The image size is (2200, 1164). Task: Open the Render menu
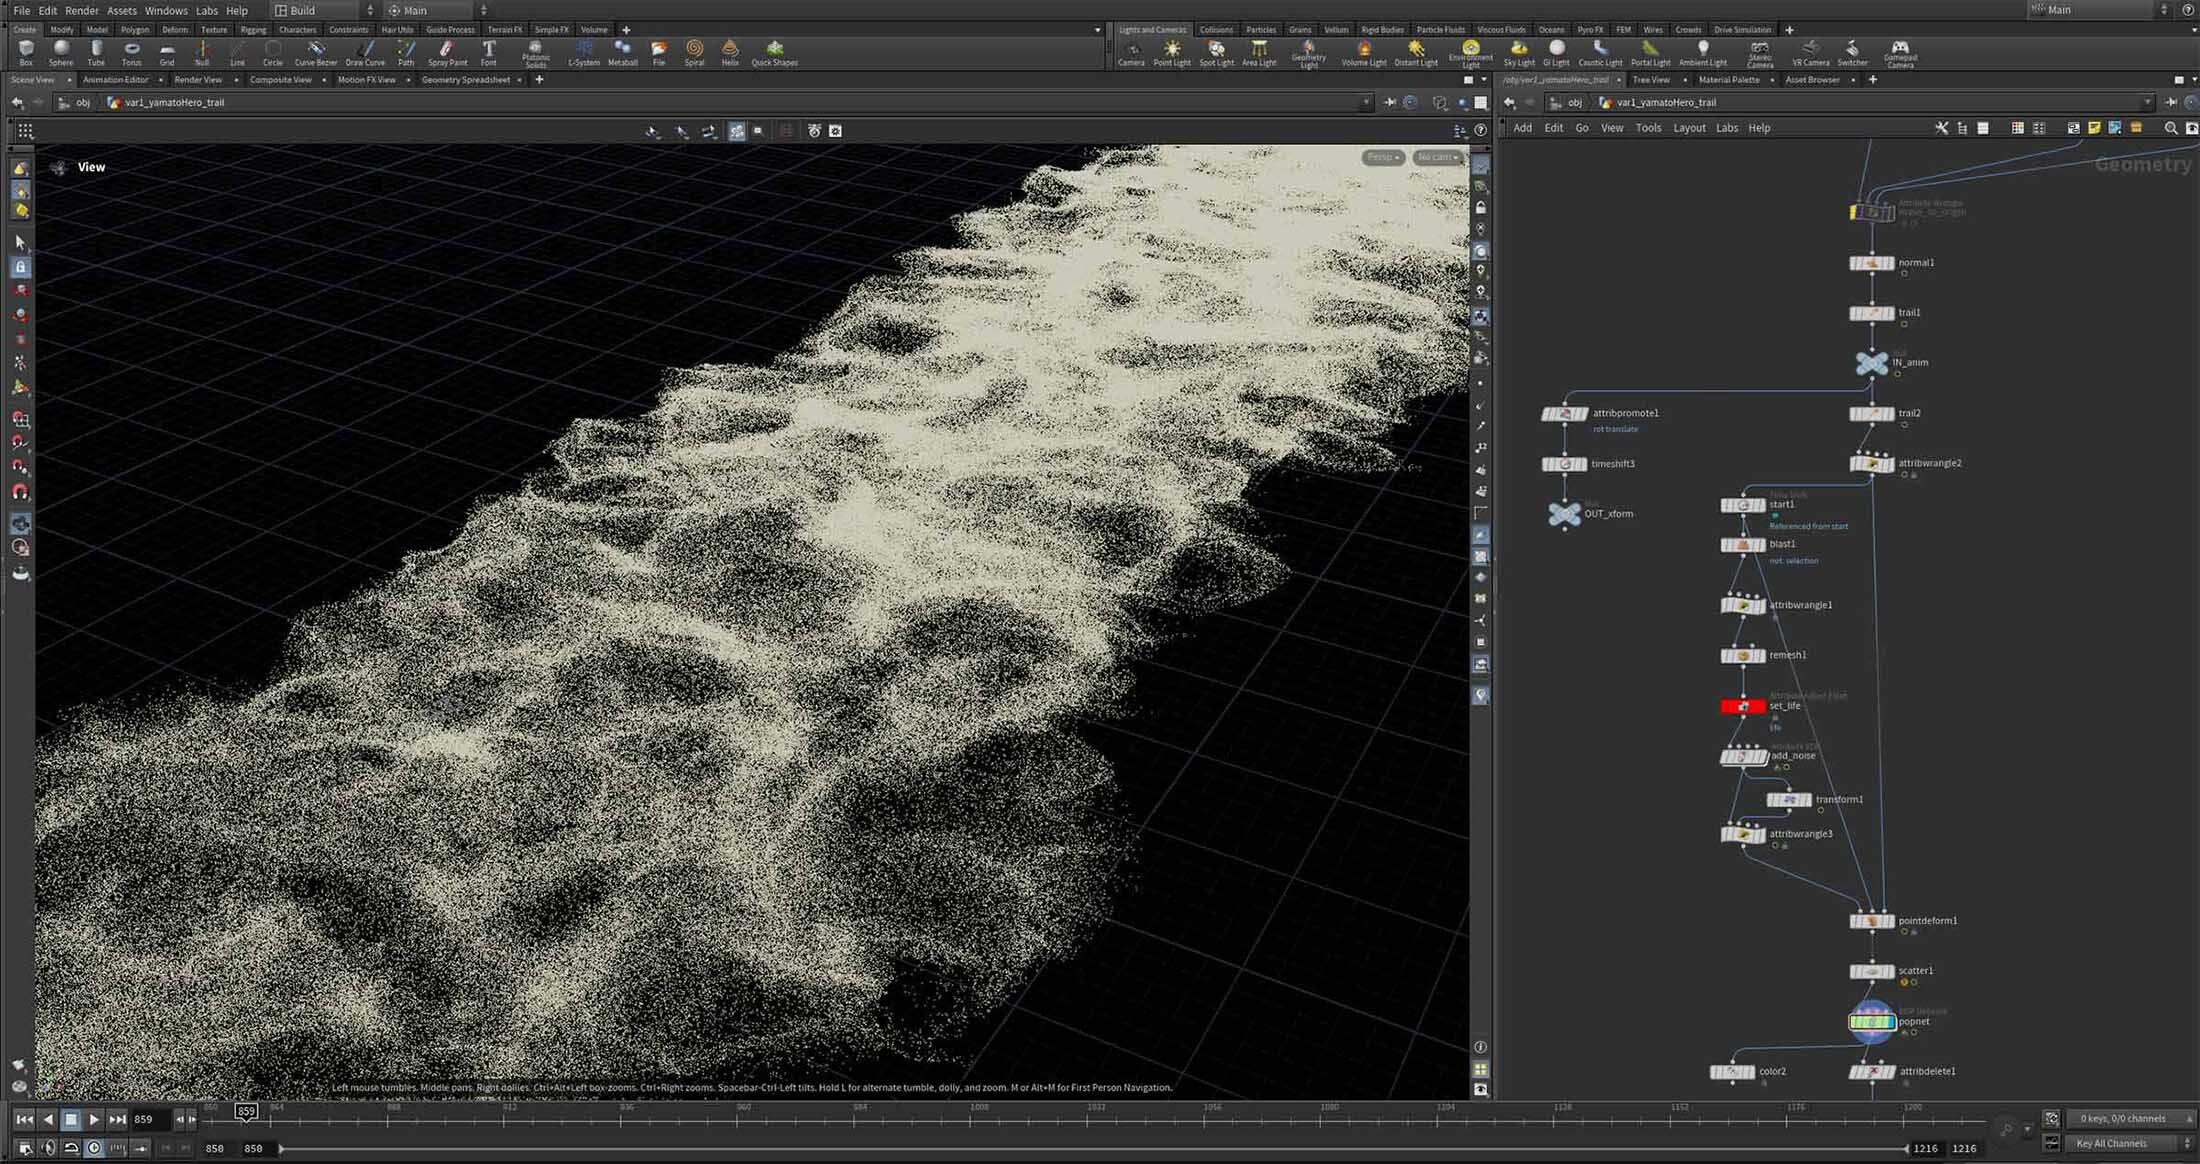[x=81, y=10]
